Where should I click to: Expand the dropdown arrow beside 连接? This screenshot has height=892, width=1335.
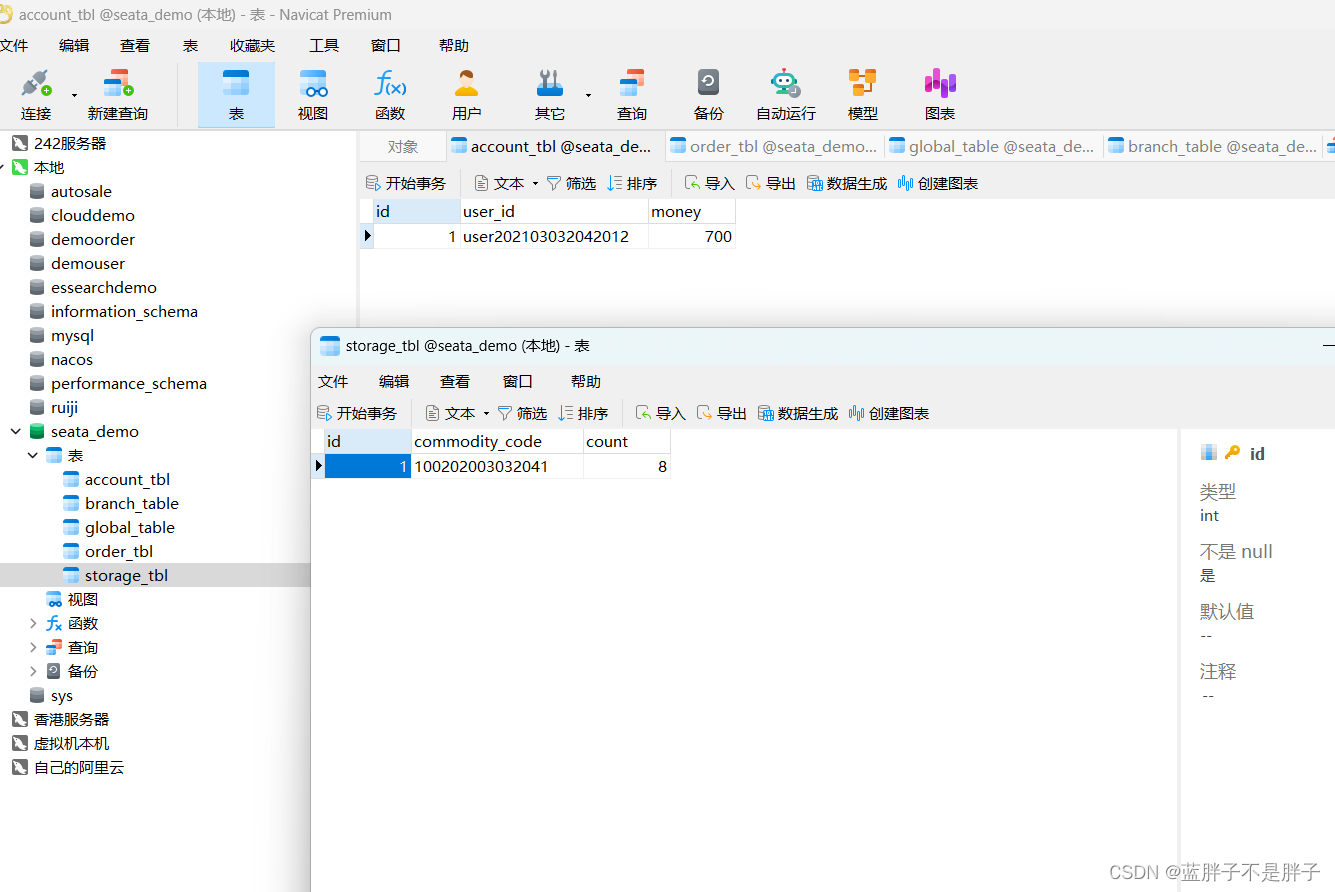(x=74, y=95)
